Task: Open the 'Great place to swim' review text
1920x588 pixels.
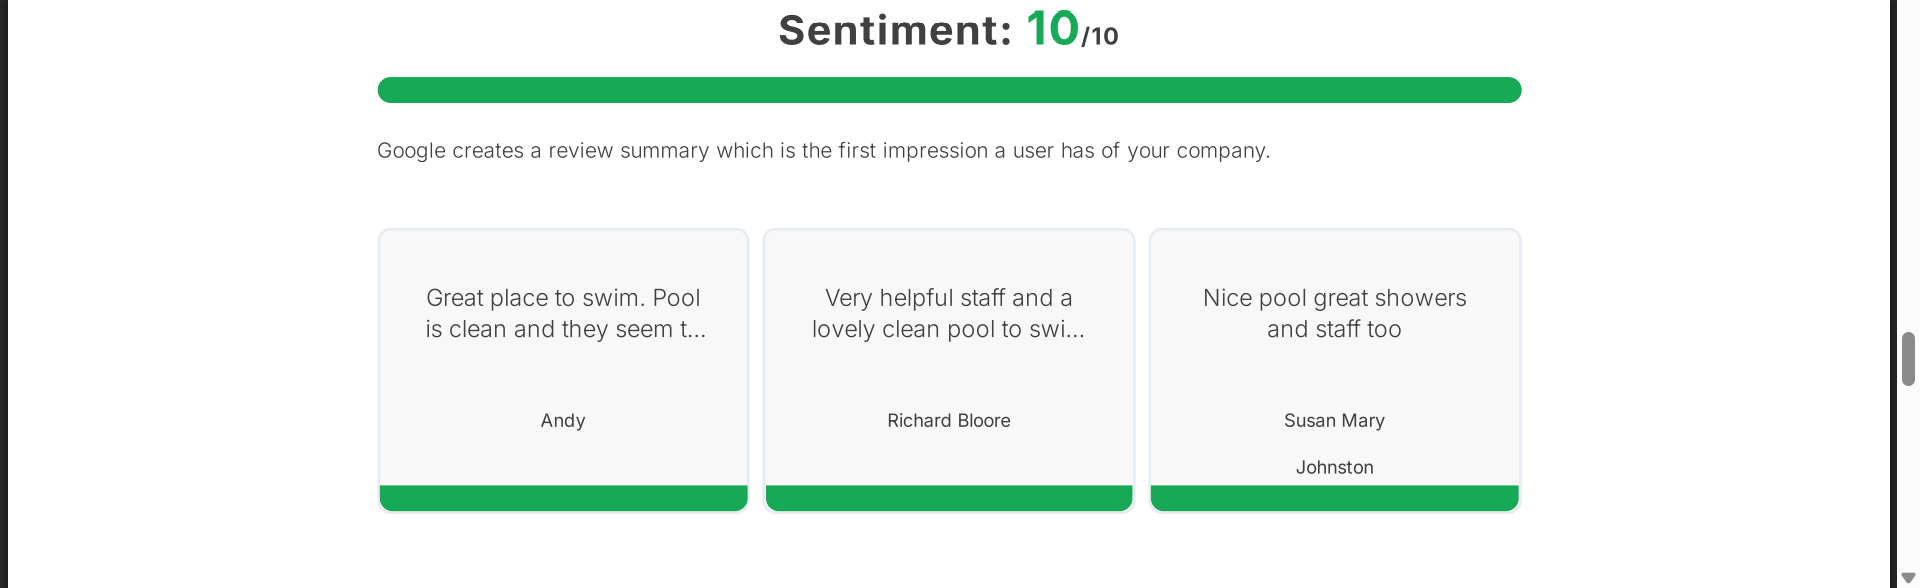Action: click(x=564, y=313)
